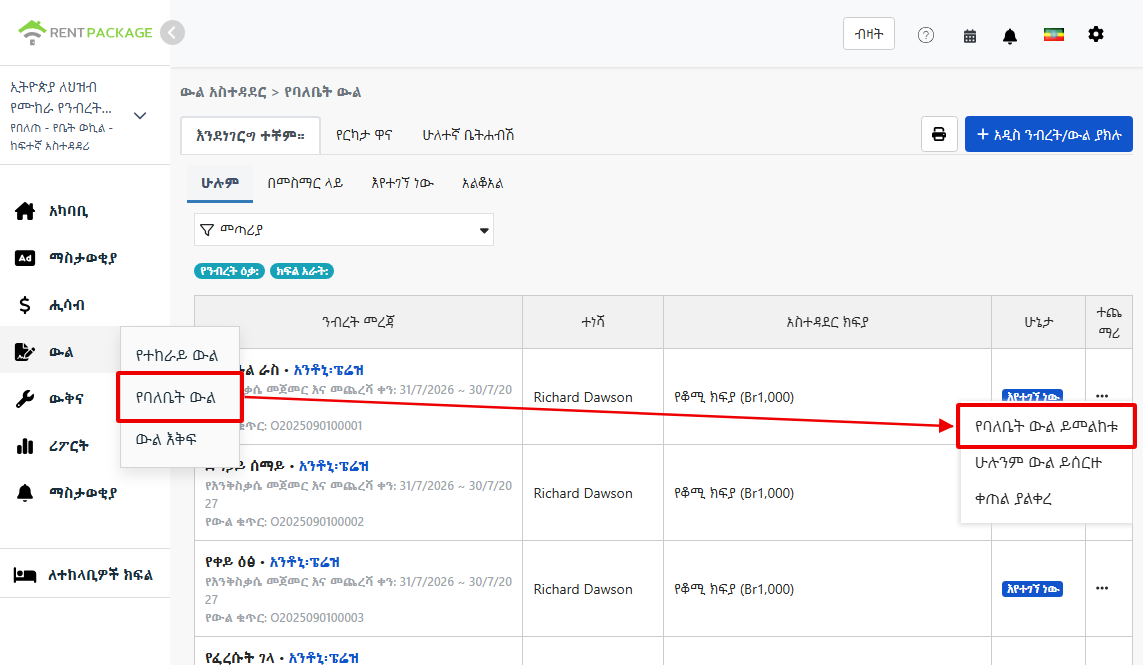Click የቆሚ ክፍያ (Br1,000) in third row

[734, 589]
